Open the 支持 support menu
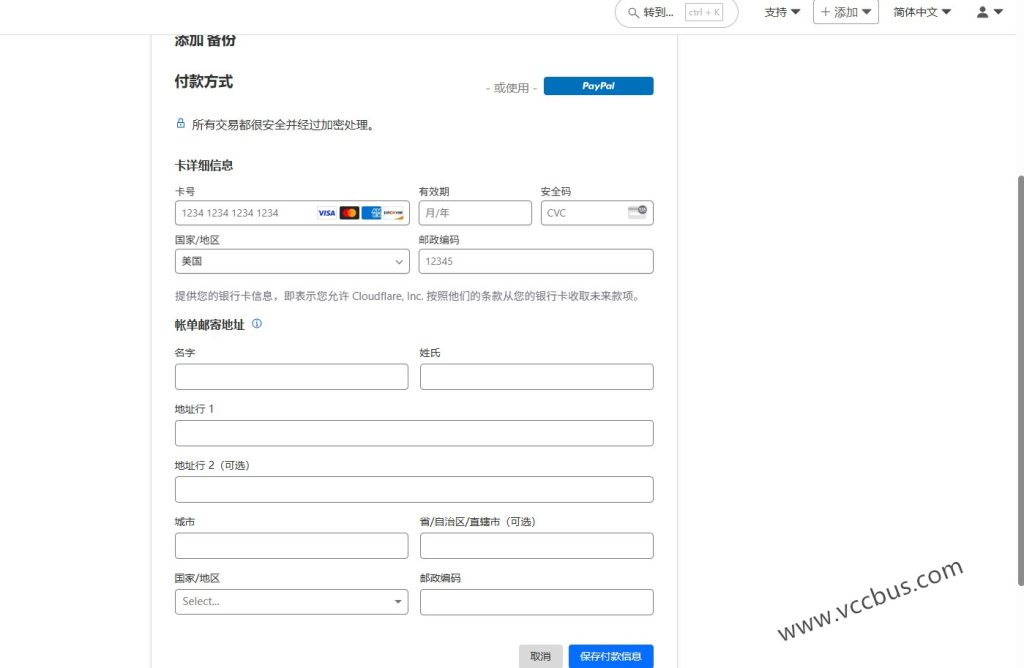 pos(782,12)
